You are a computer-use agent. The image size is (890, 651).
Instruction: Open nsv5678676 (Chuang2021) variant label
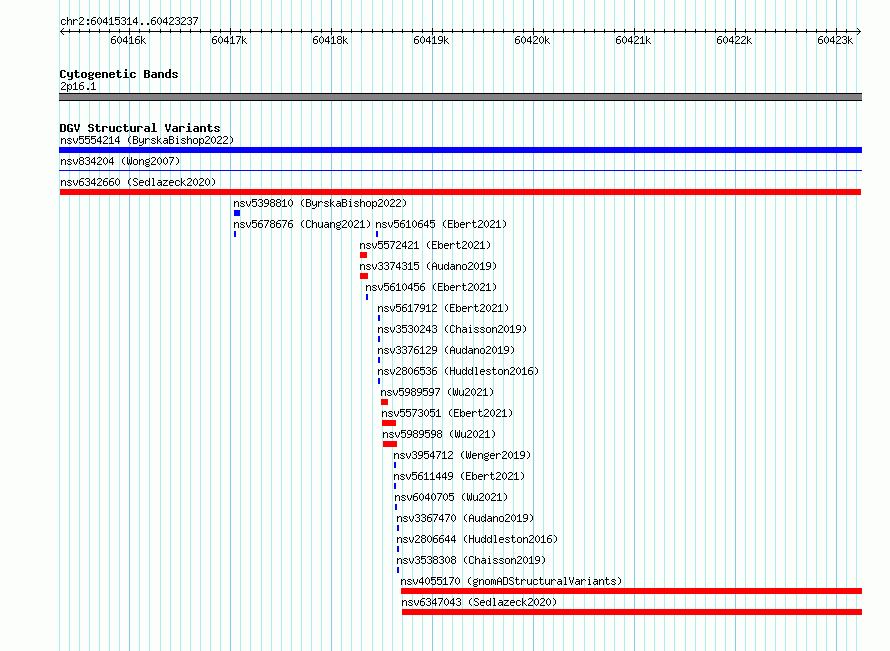(302, 224)
